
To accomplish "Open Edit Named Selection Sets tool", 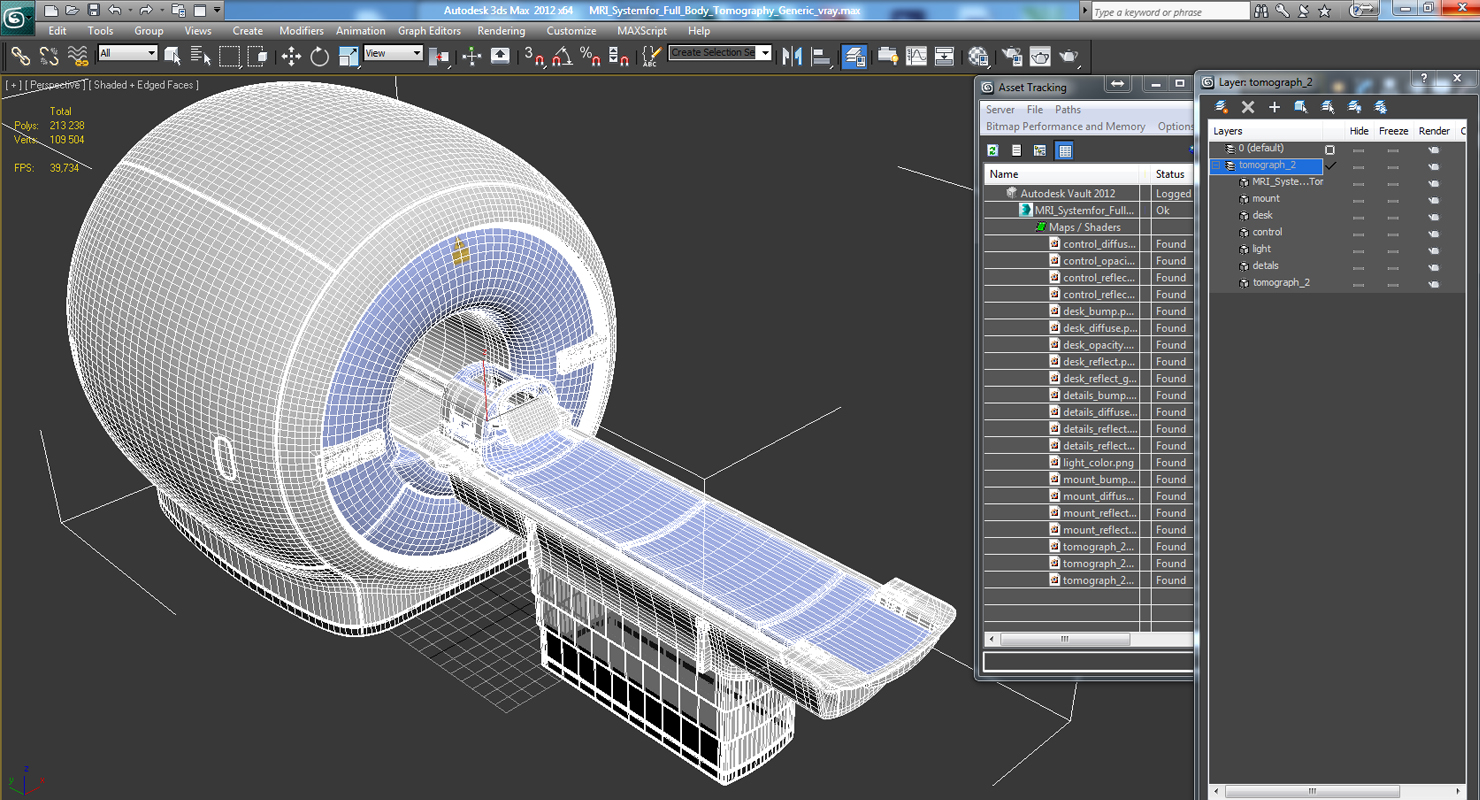I will [651, 56].
